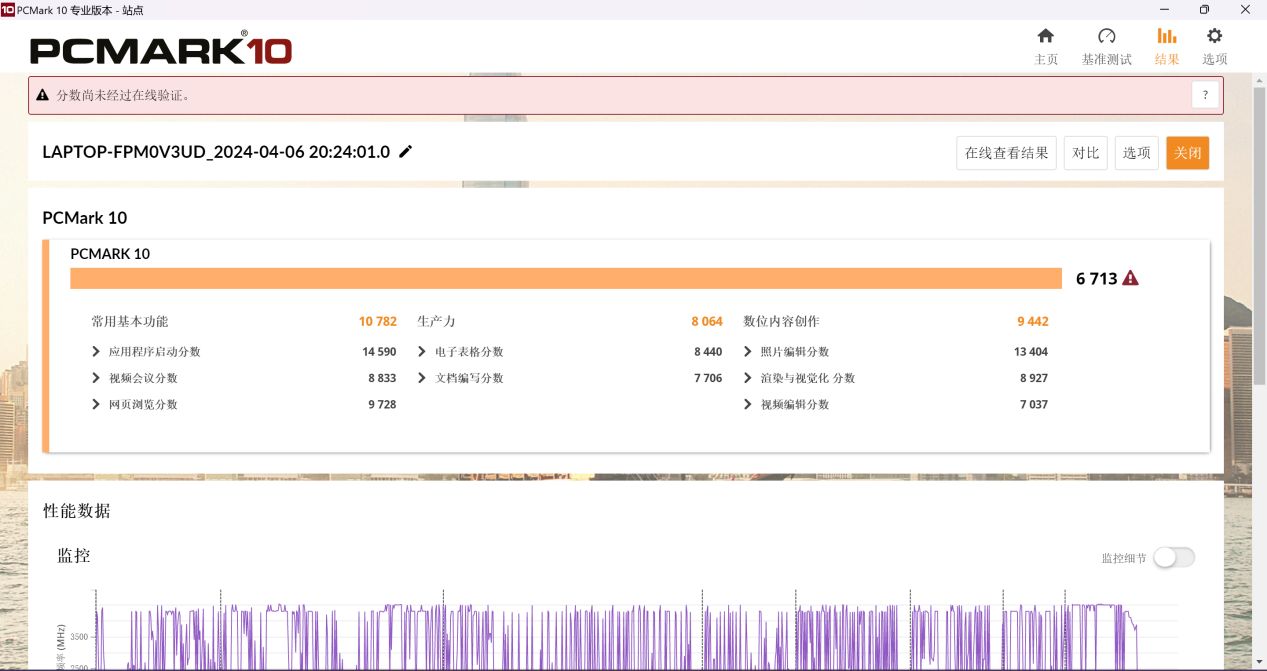Open the 选项 settings tab with gear icon
The image size is (1267, 671).
pyautogui.click(x=1214, y=46)
